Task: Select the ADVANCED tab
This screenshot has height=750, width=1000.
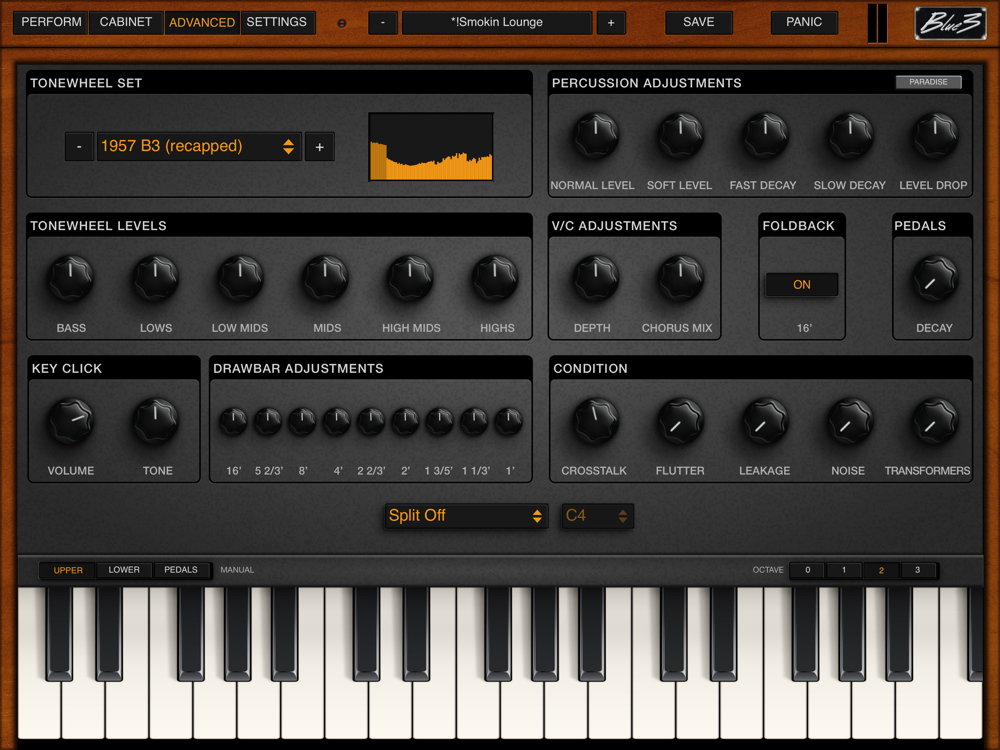Action: 202,22
